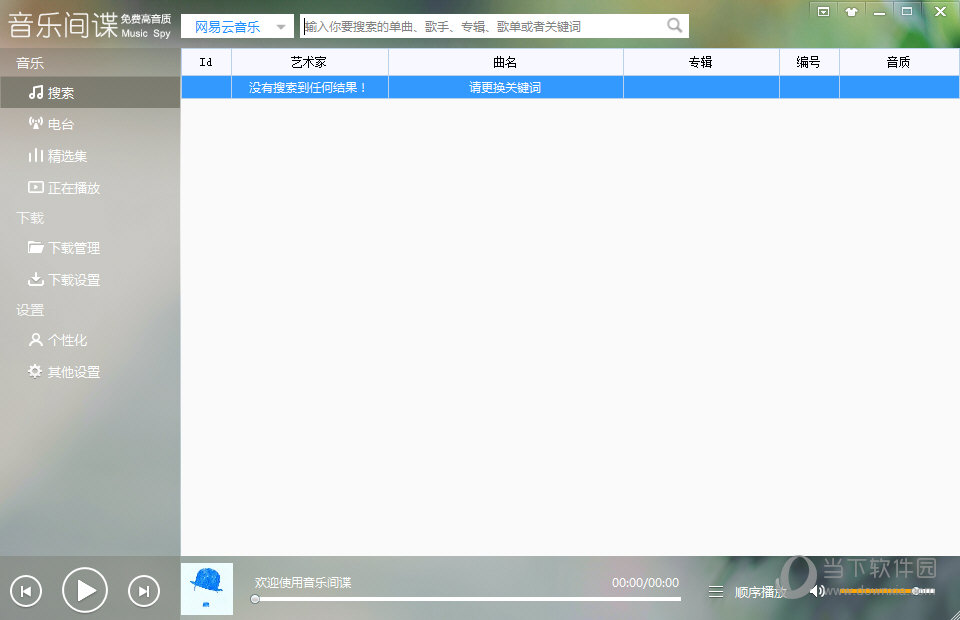Sort by the 艺术家 column header
This screenshot has width=960, height=620.
(310, 62)
